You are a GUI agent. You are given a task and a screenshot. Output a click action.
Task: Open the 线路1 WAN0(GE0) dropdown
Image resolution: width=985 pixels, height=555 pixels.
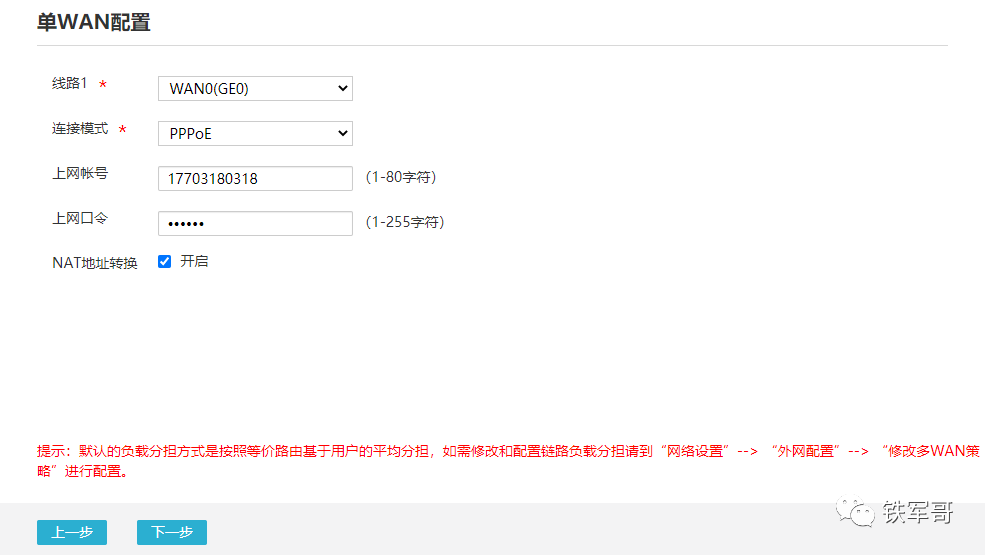(x=255, y=89)
